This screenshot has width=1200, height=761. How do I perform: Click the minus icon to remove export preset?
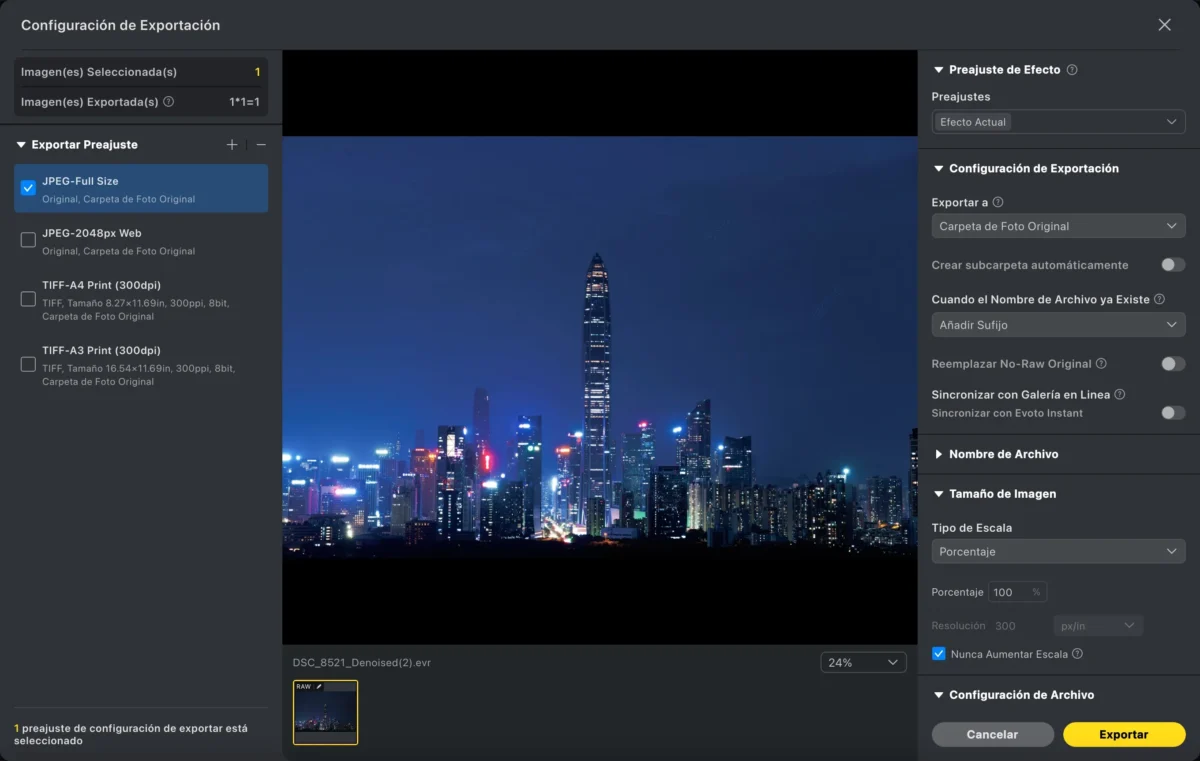261,145
